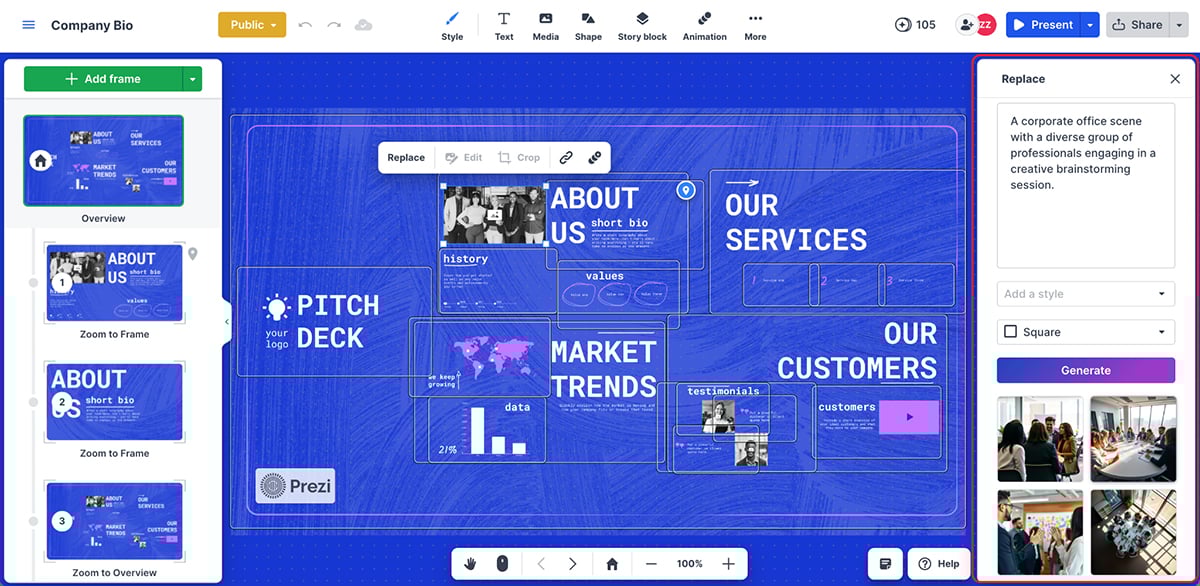
Task: Click the Crop icon on the image toolbar
Action: (x=520, y=157)
